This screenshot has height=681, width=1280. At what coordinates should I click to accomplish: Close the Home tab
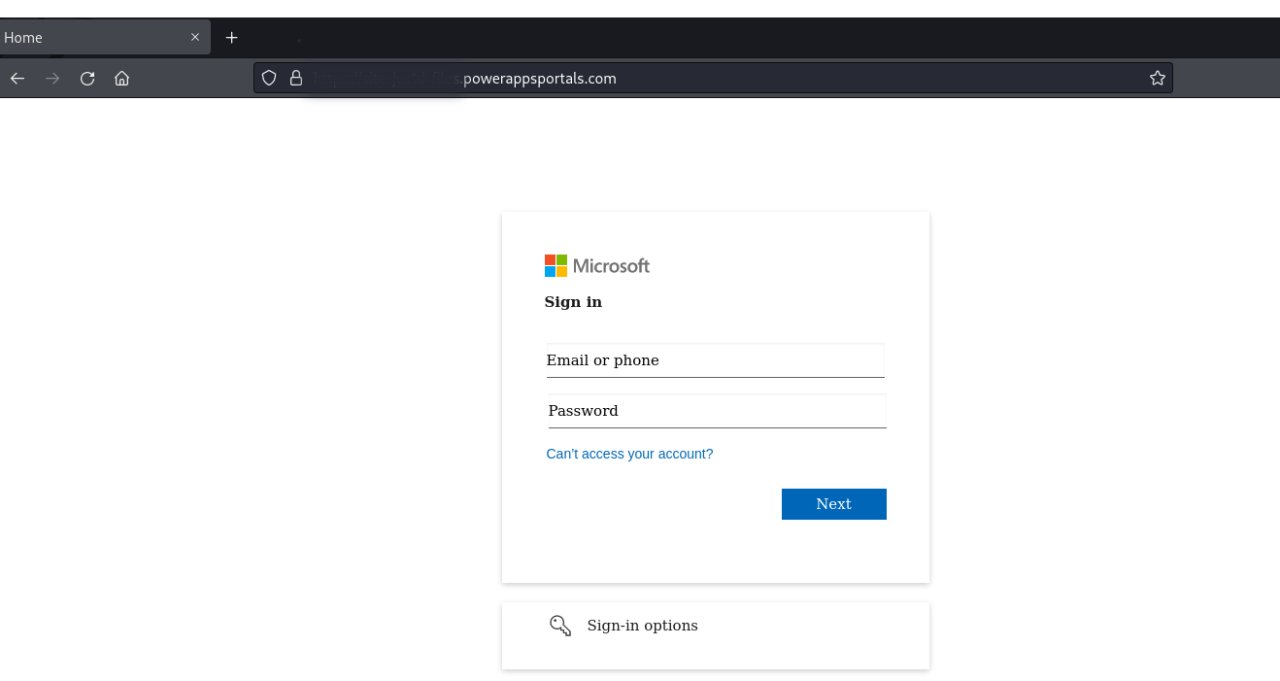click(x=195, y=37)
